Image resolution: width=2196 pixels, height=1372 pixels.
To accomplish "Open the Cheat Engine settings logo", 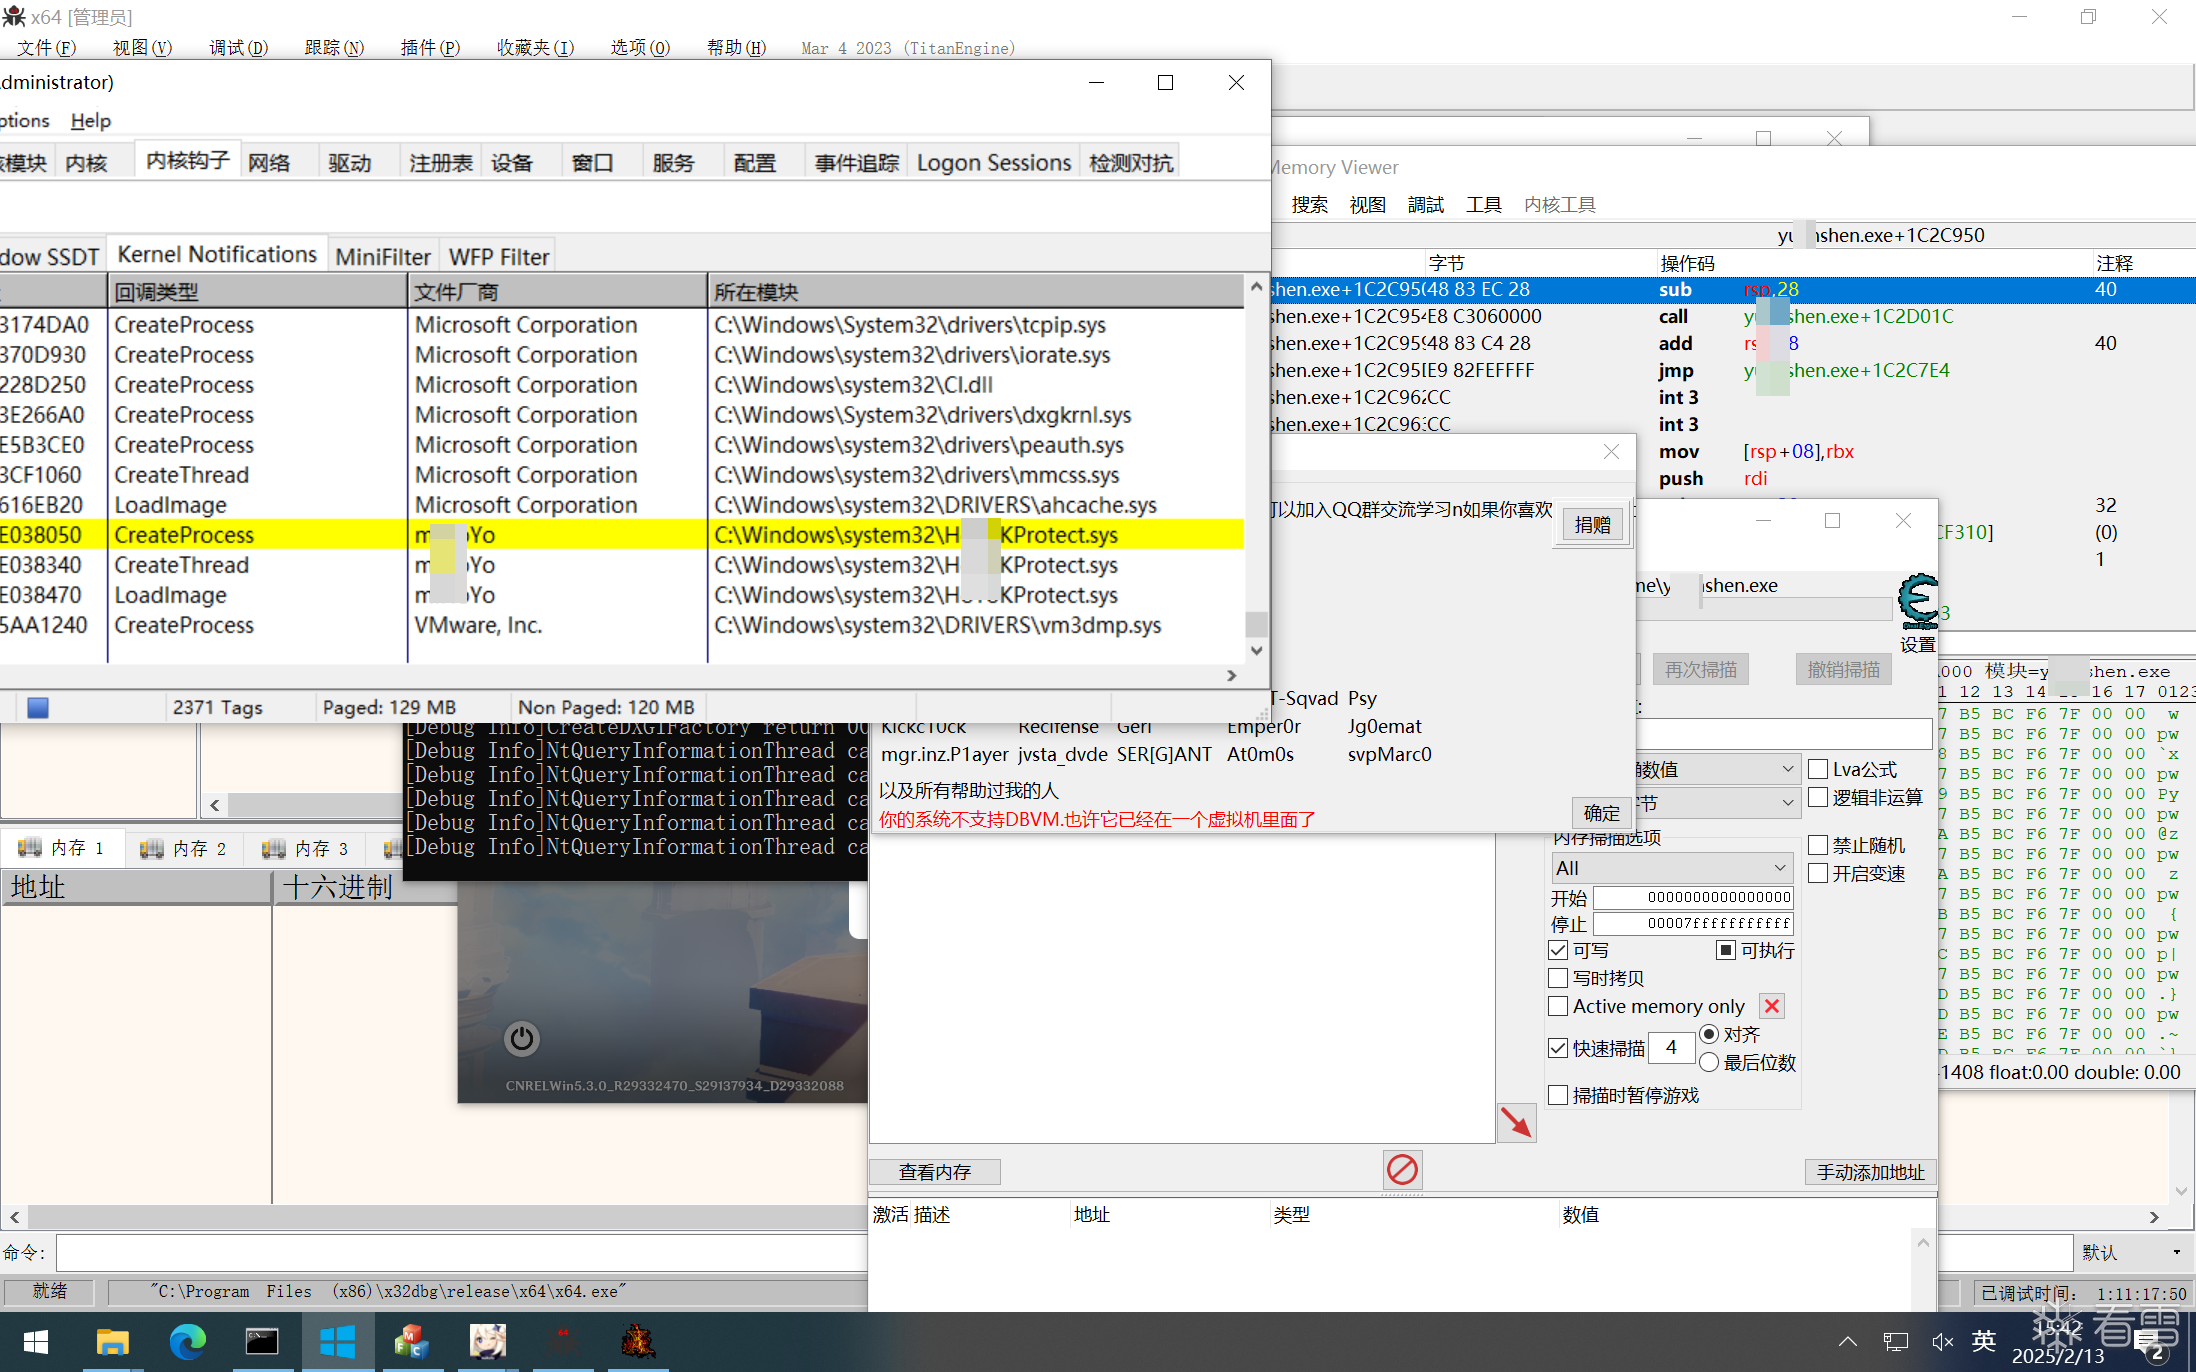I will click(x=1918, y=601).
